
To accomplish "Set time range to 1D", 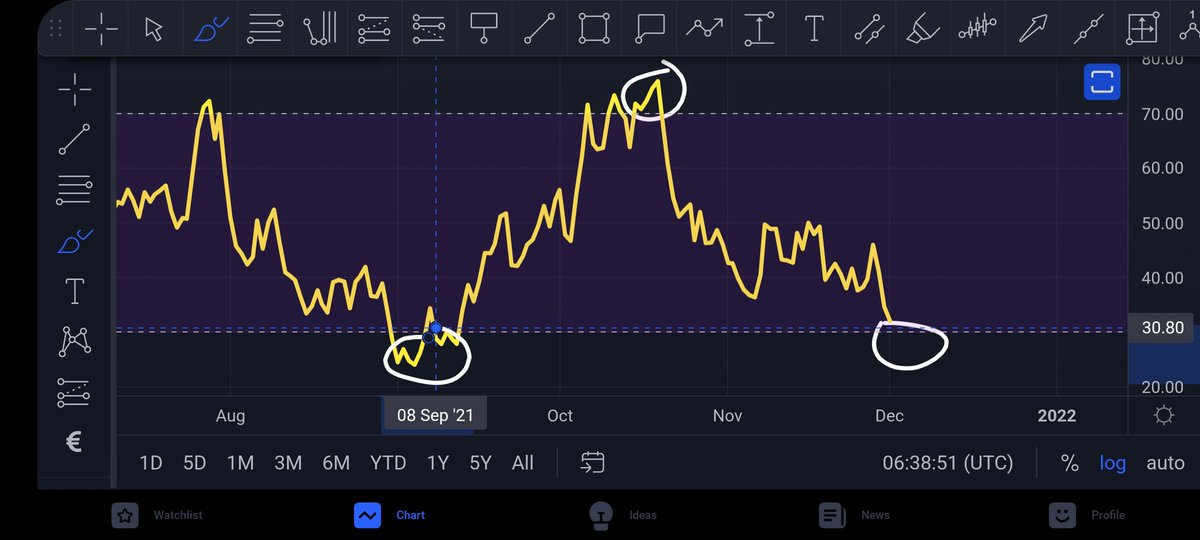I will pos(150,463).
